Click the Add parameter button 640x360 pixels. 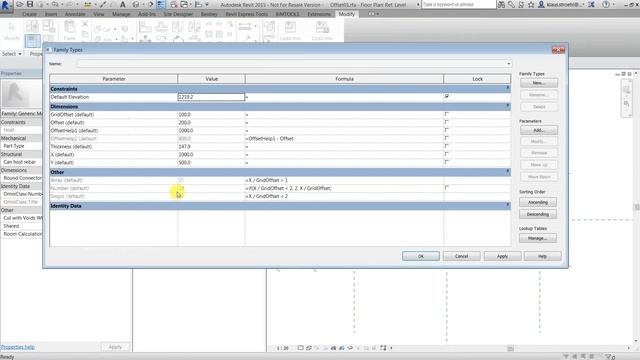pyautogui.click(x=539, y=130)
